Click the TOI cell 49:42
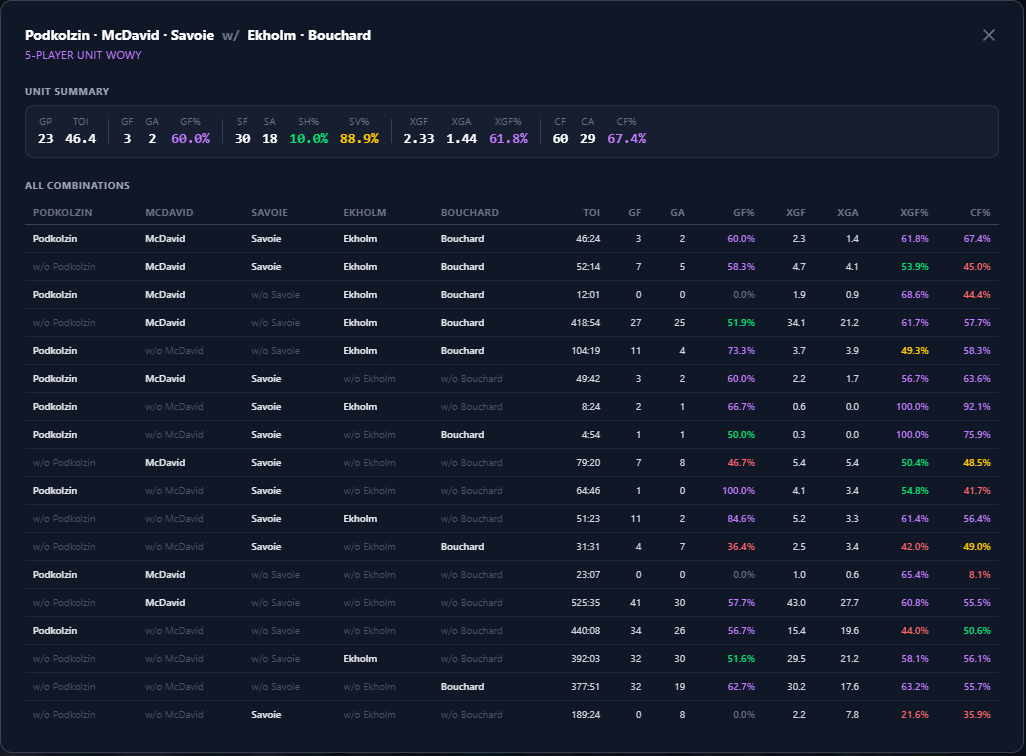1026x756 pixels. pos(588,379)
